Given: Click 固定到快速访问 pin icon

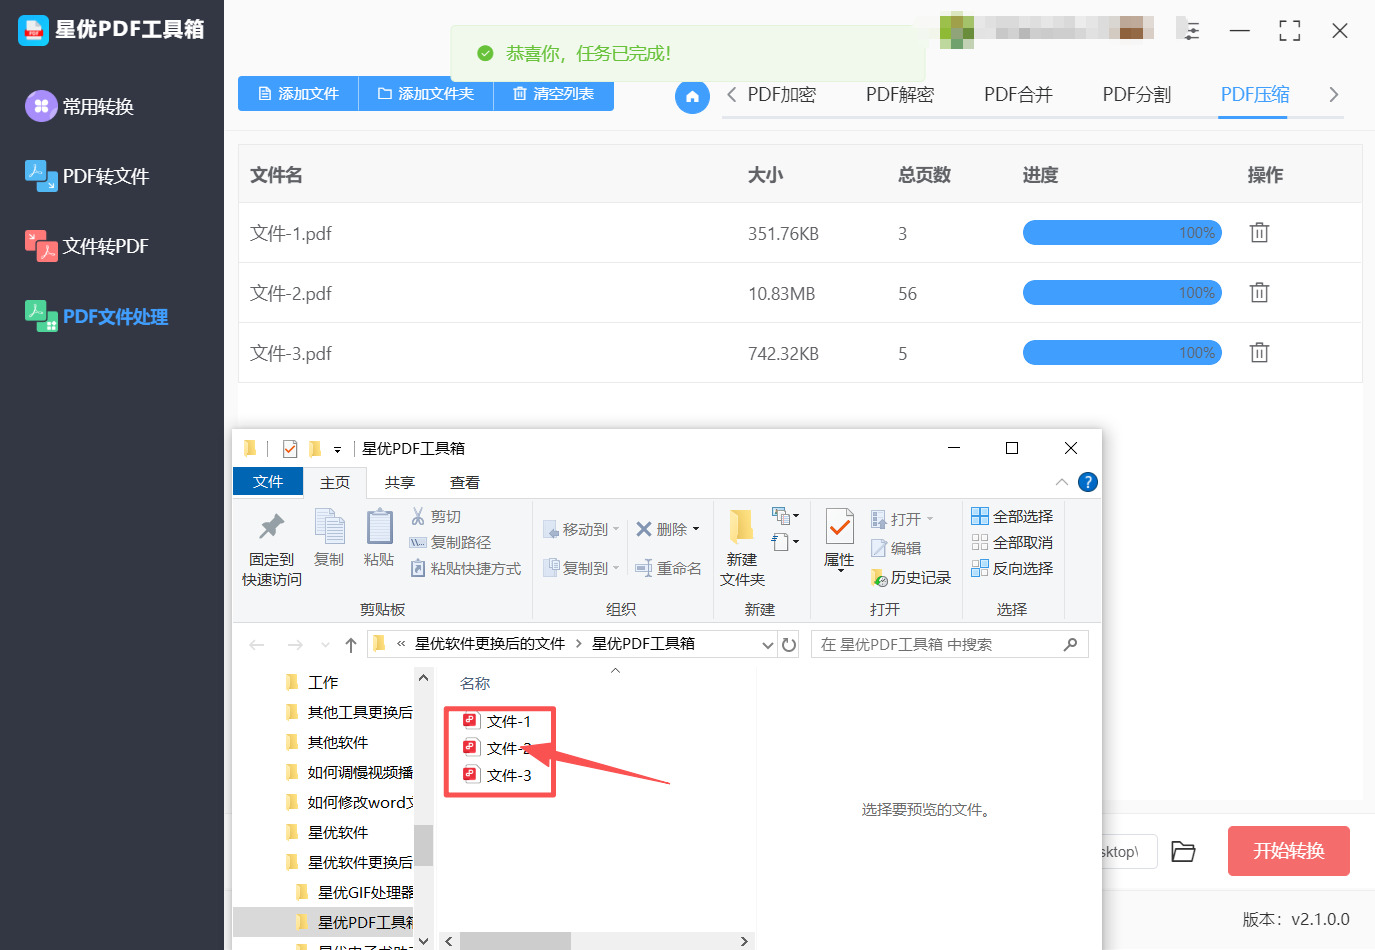Looking at the screenshot, I should coord(271,526).
